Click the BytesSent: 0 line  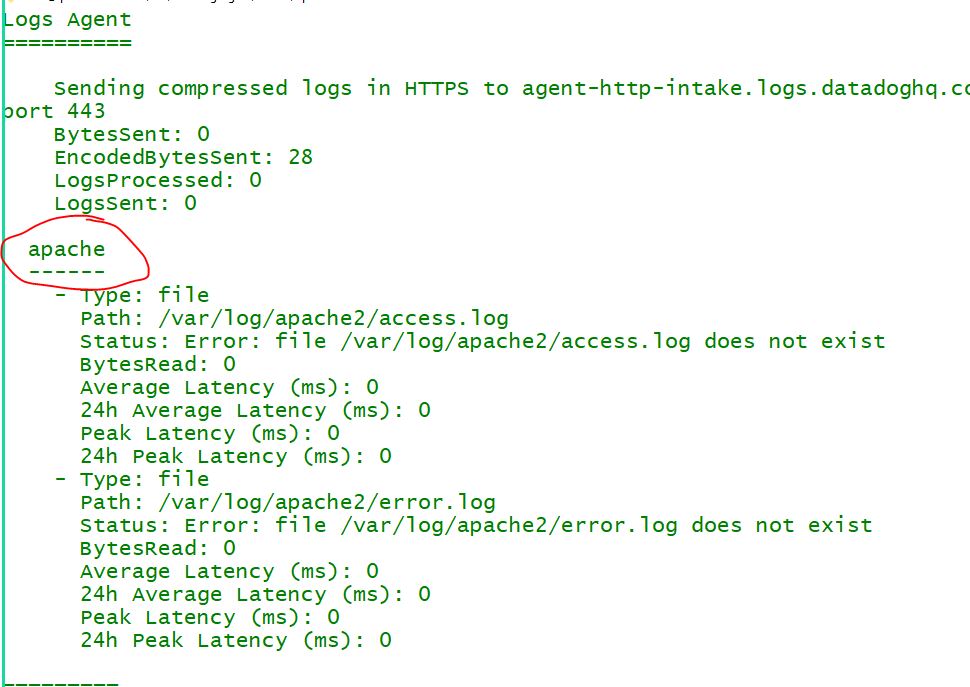click(x=132, y=134)
